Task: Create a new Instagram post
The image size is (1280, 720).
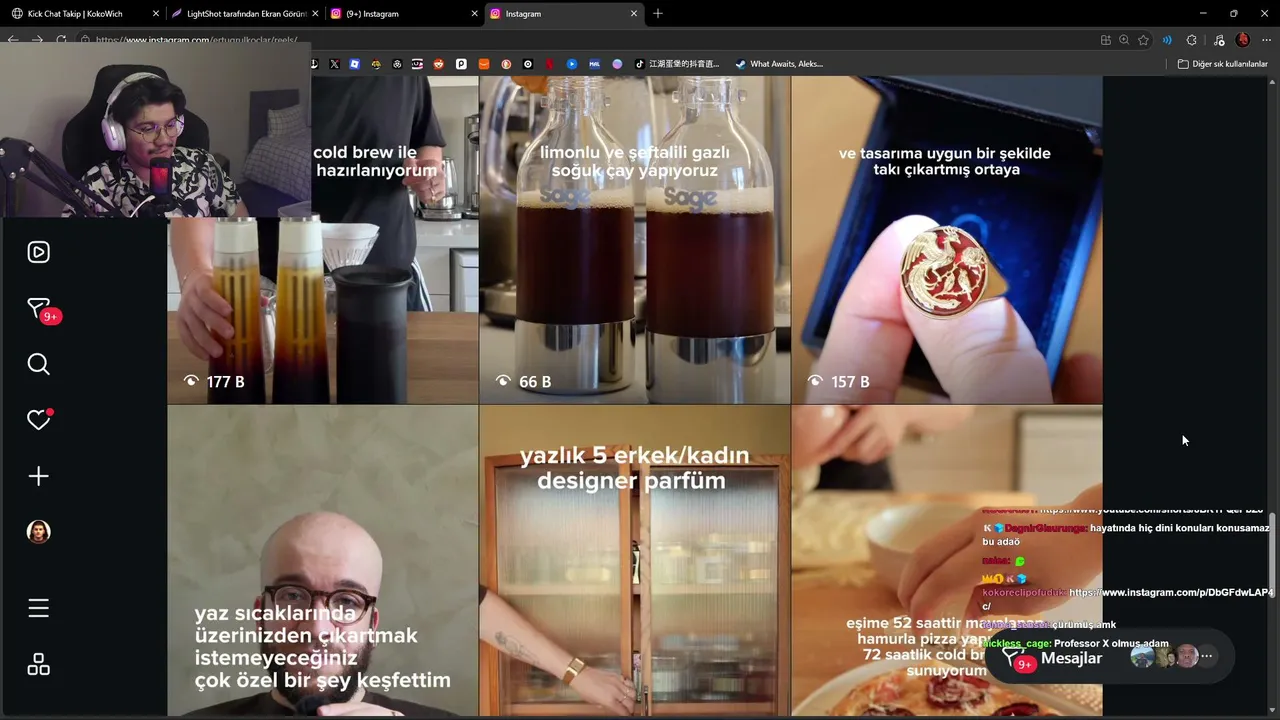Action: click(38, 476)
